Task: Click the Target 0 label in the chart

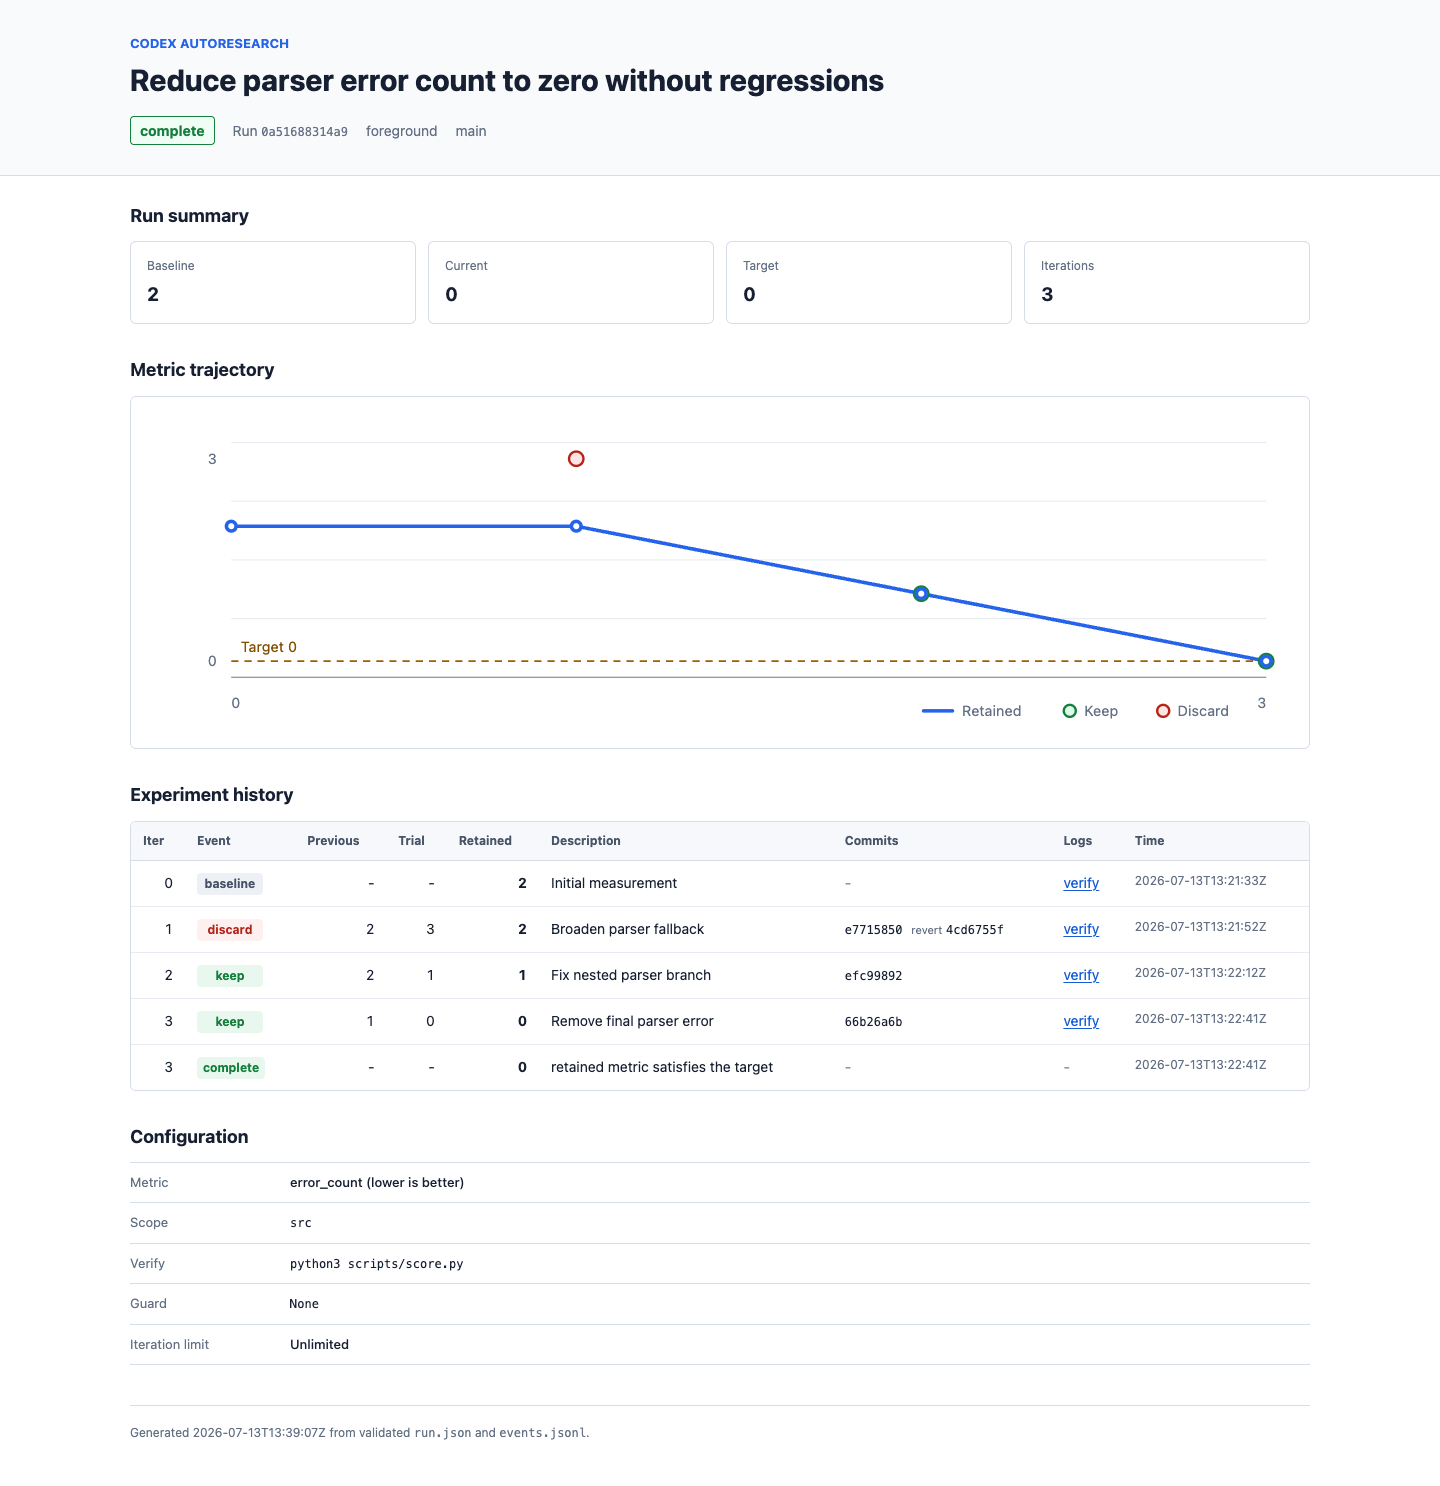Action: [269, 647]
